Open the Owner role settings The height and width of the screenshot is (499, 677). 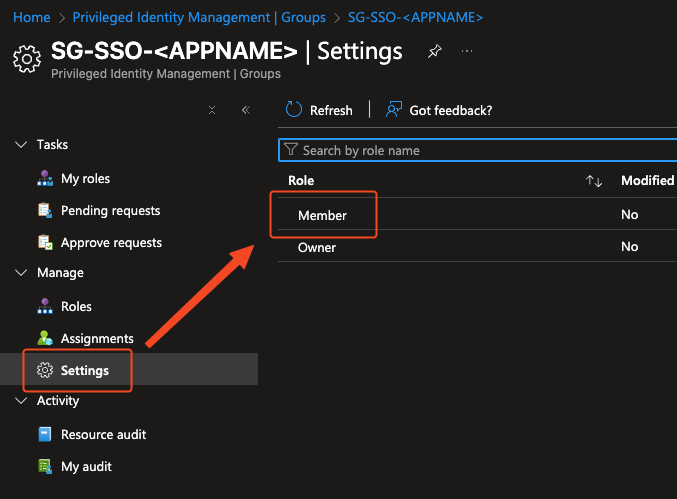tap(317, 247)
